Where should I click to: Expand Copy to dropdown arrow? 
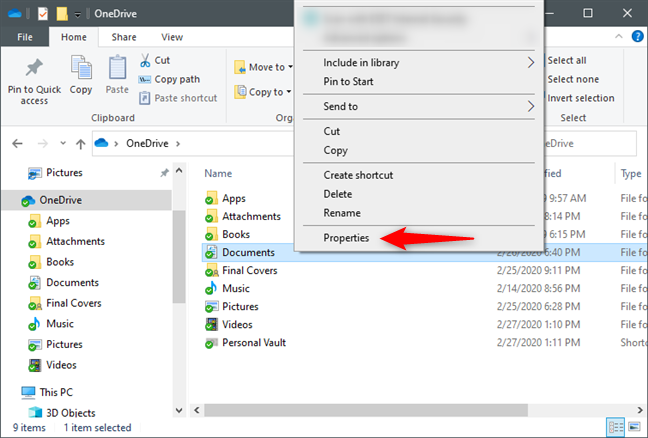pyautogui.click(x=289, y=91)
